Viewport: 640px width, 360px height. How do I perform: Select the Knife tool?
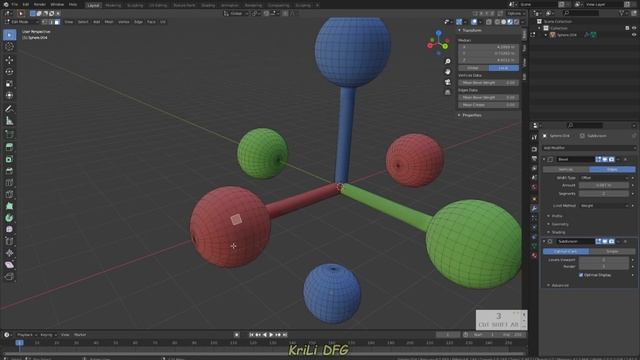pyautogui.click(x=9, y=195)
